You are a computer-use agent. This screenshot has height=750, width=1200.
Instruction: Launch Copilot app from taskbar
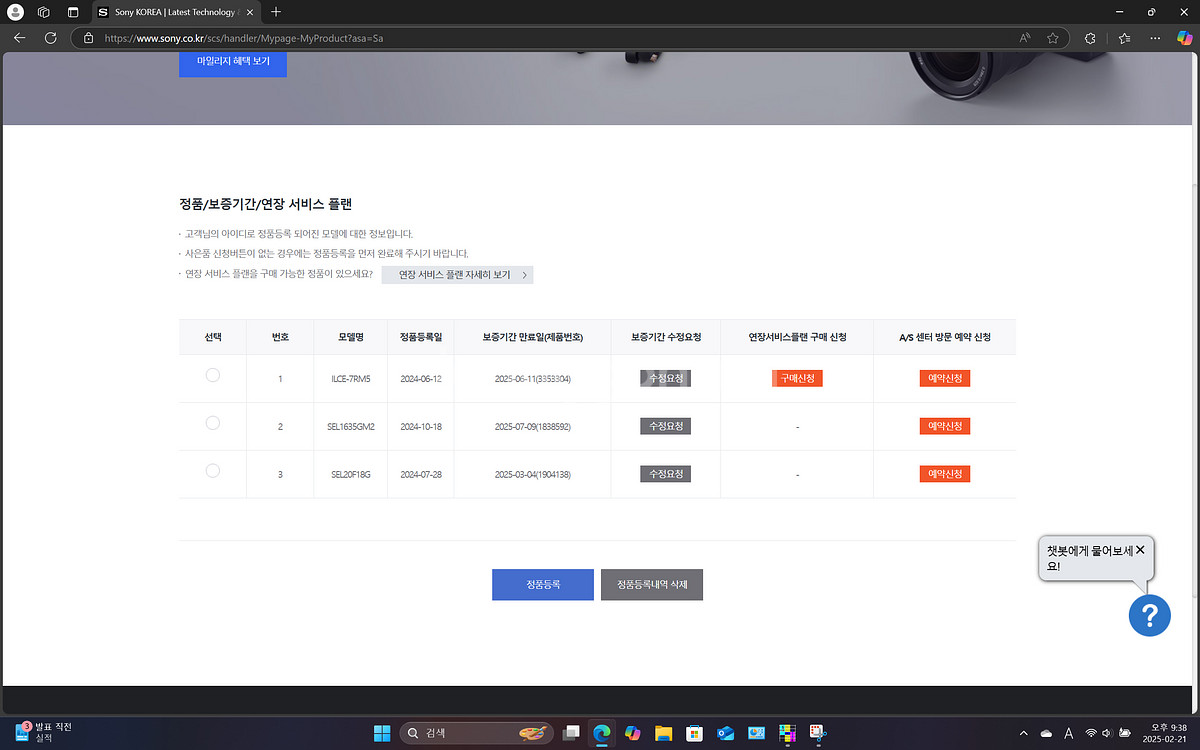point(632,733)
